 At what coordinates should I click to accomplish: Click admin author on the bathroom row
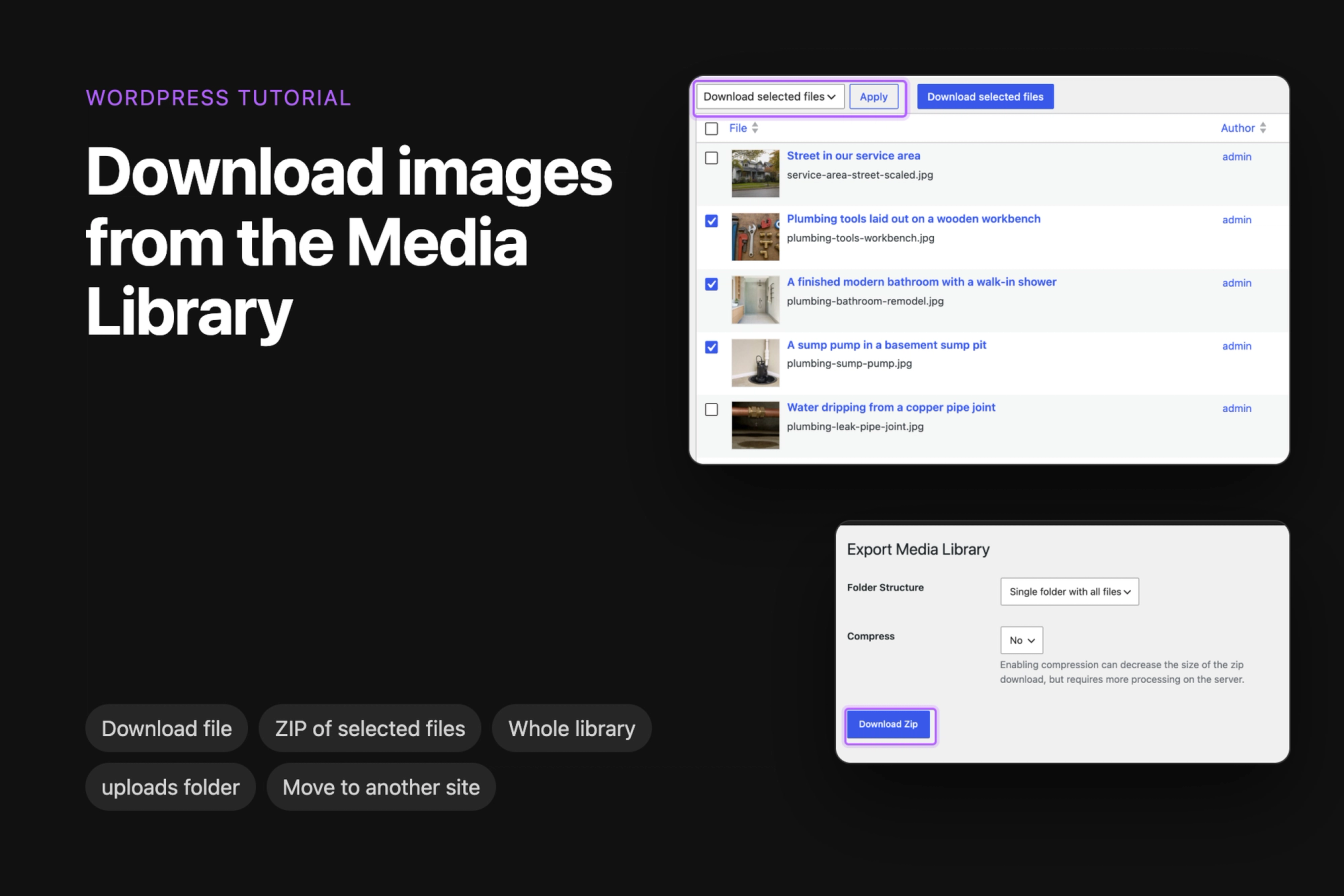(1237, 283)
